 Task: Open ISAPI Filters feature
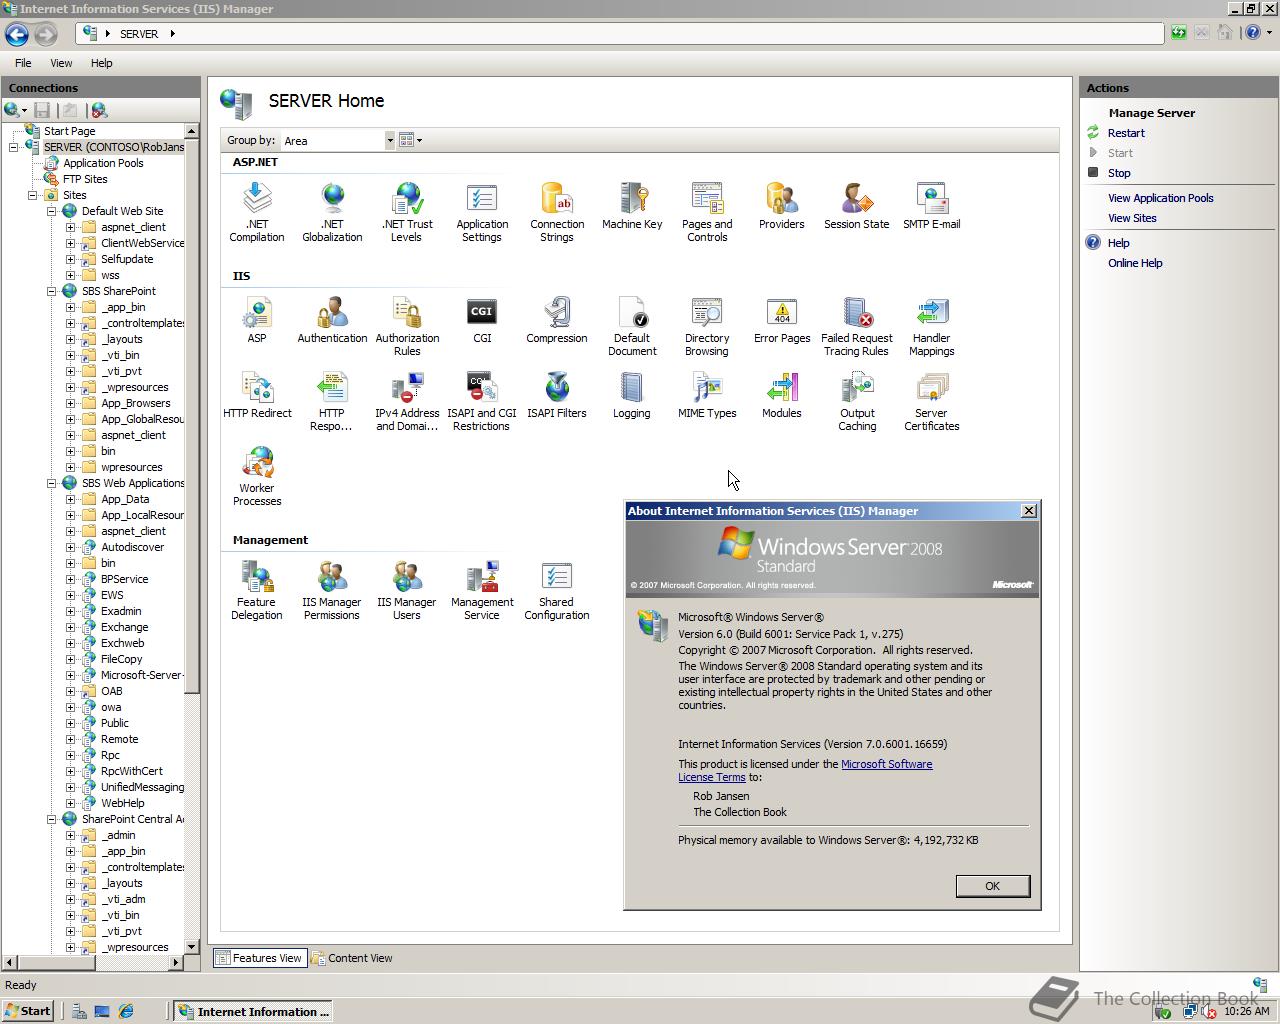pyautogui.click(x=557, y=395)
